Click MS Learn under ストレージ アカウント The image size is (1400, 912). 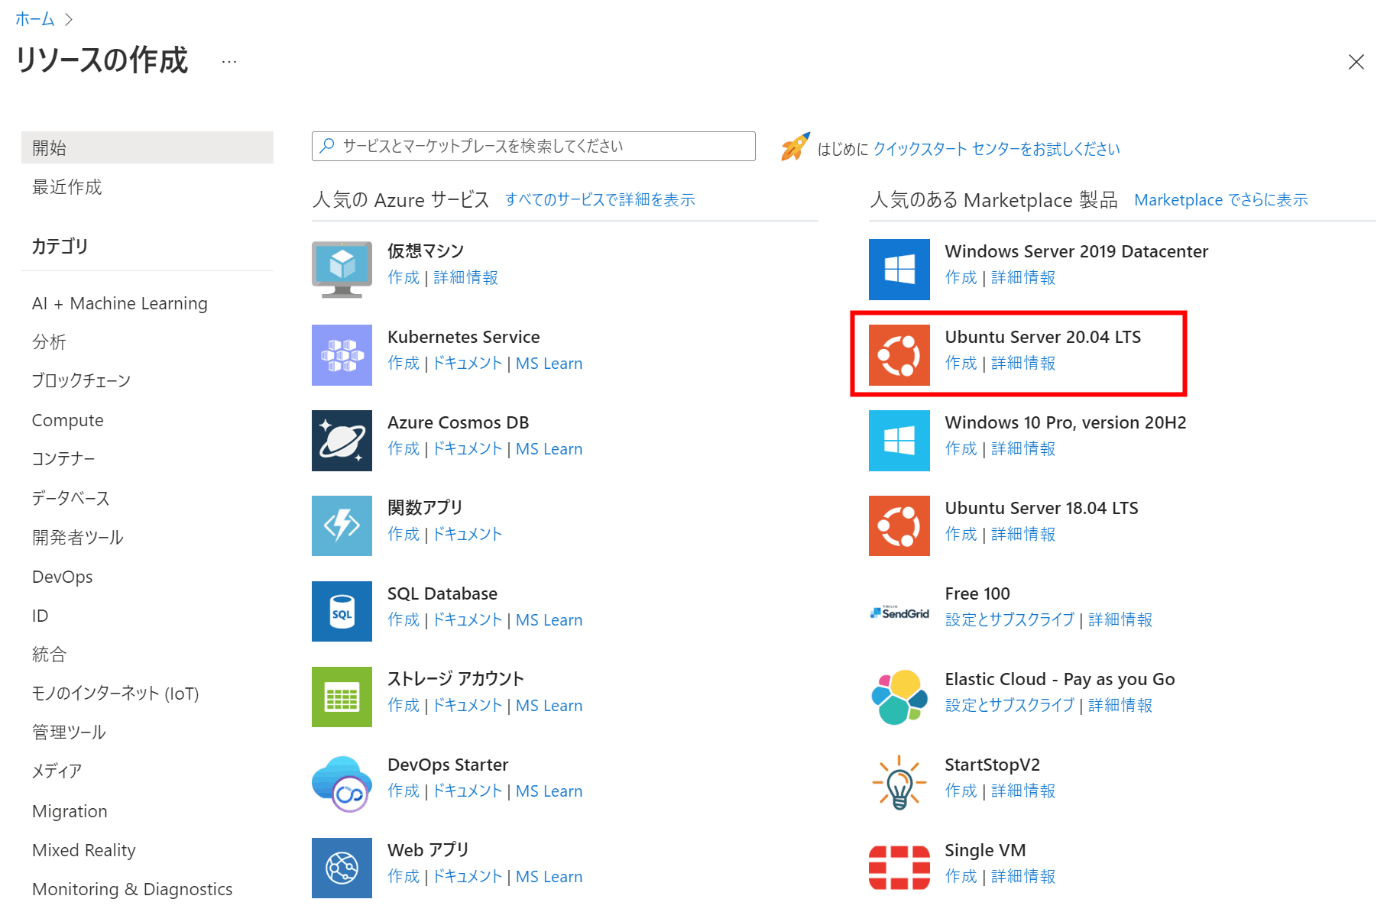click(x=549, y=705)
